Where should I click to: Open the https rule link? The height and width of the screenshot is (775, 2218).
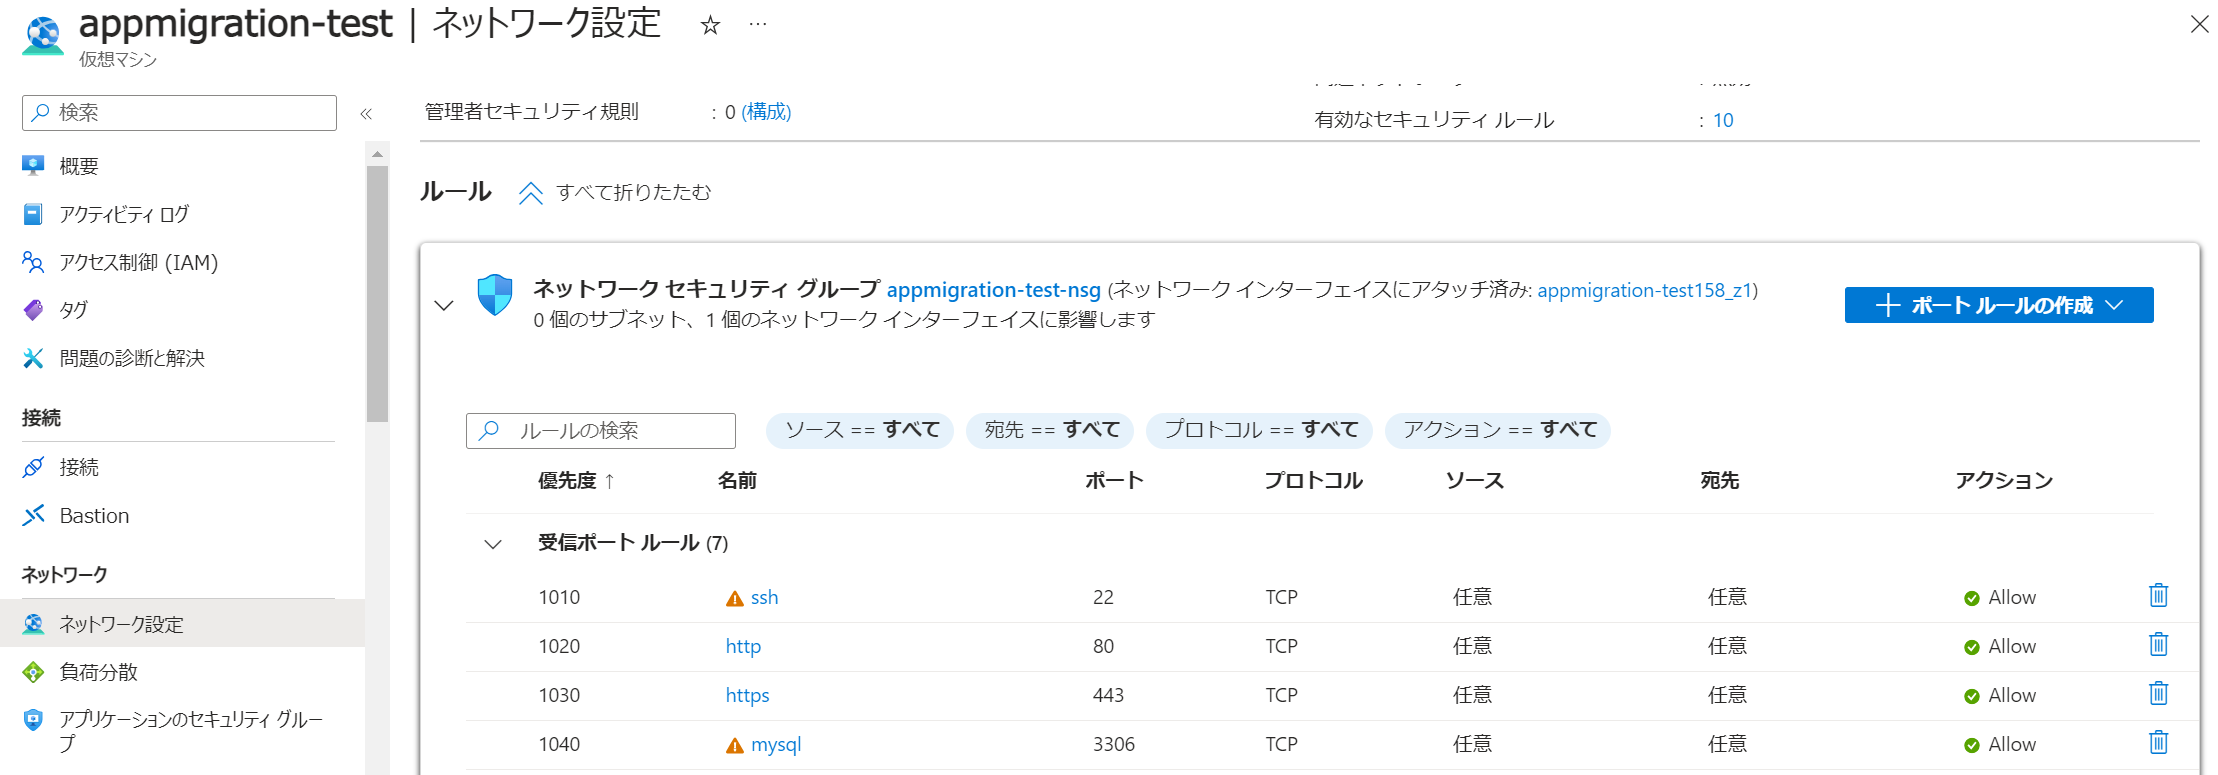(x=747, y=696)
